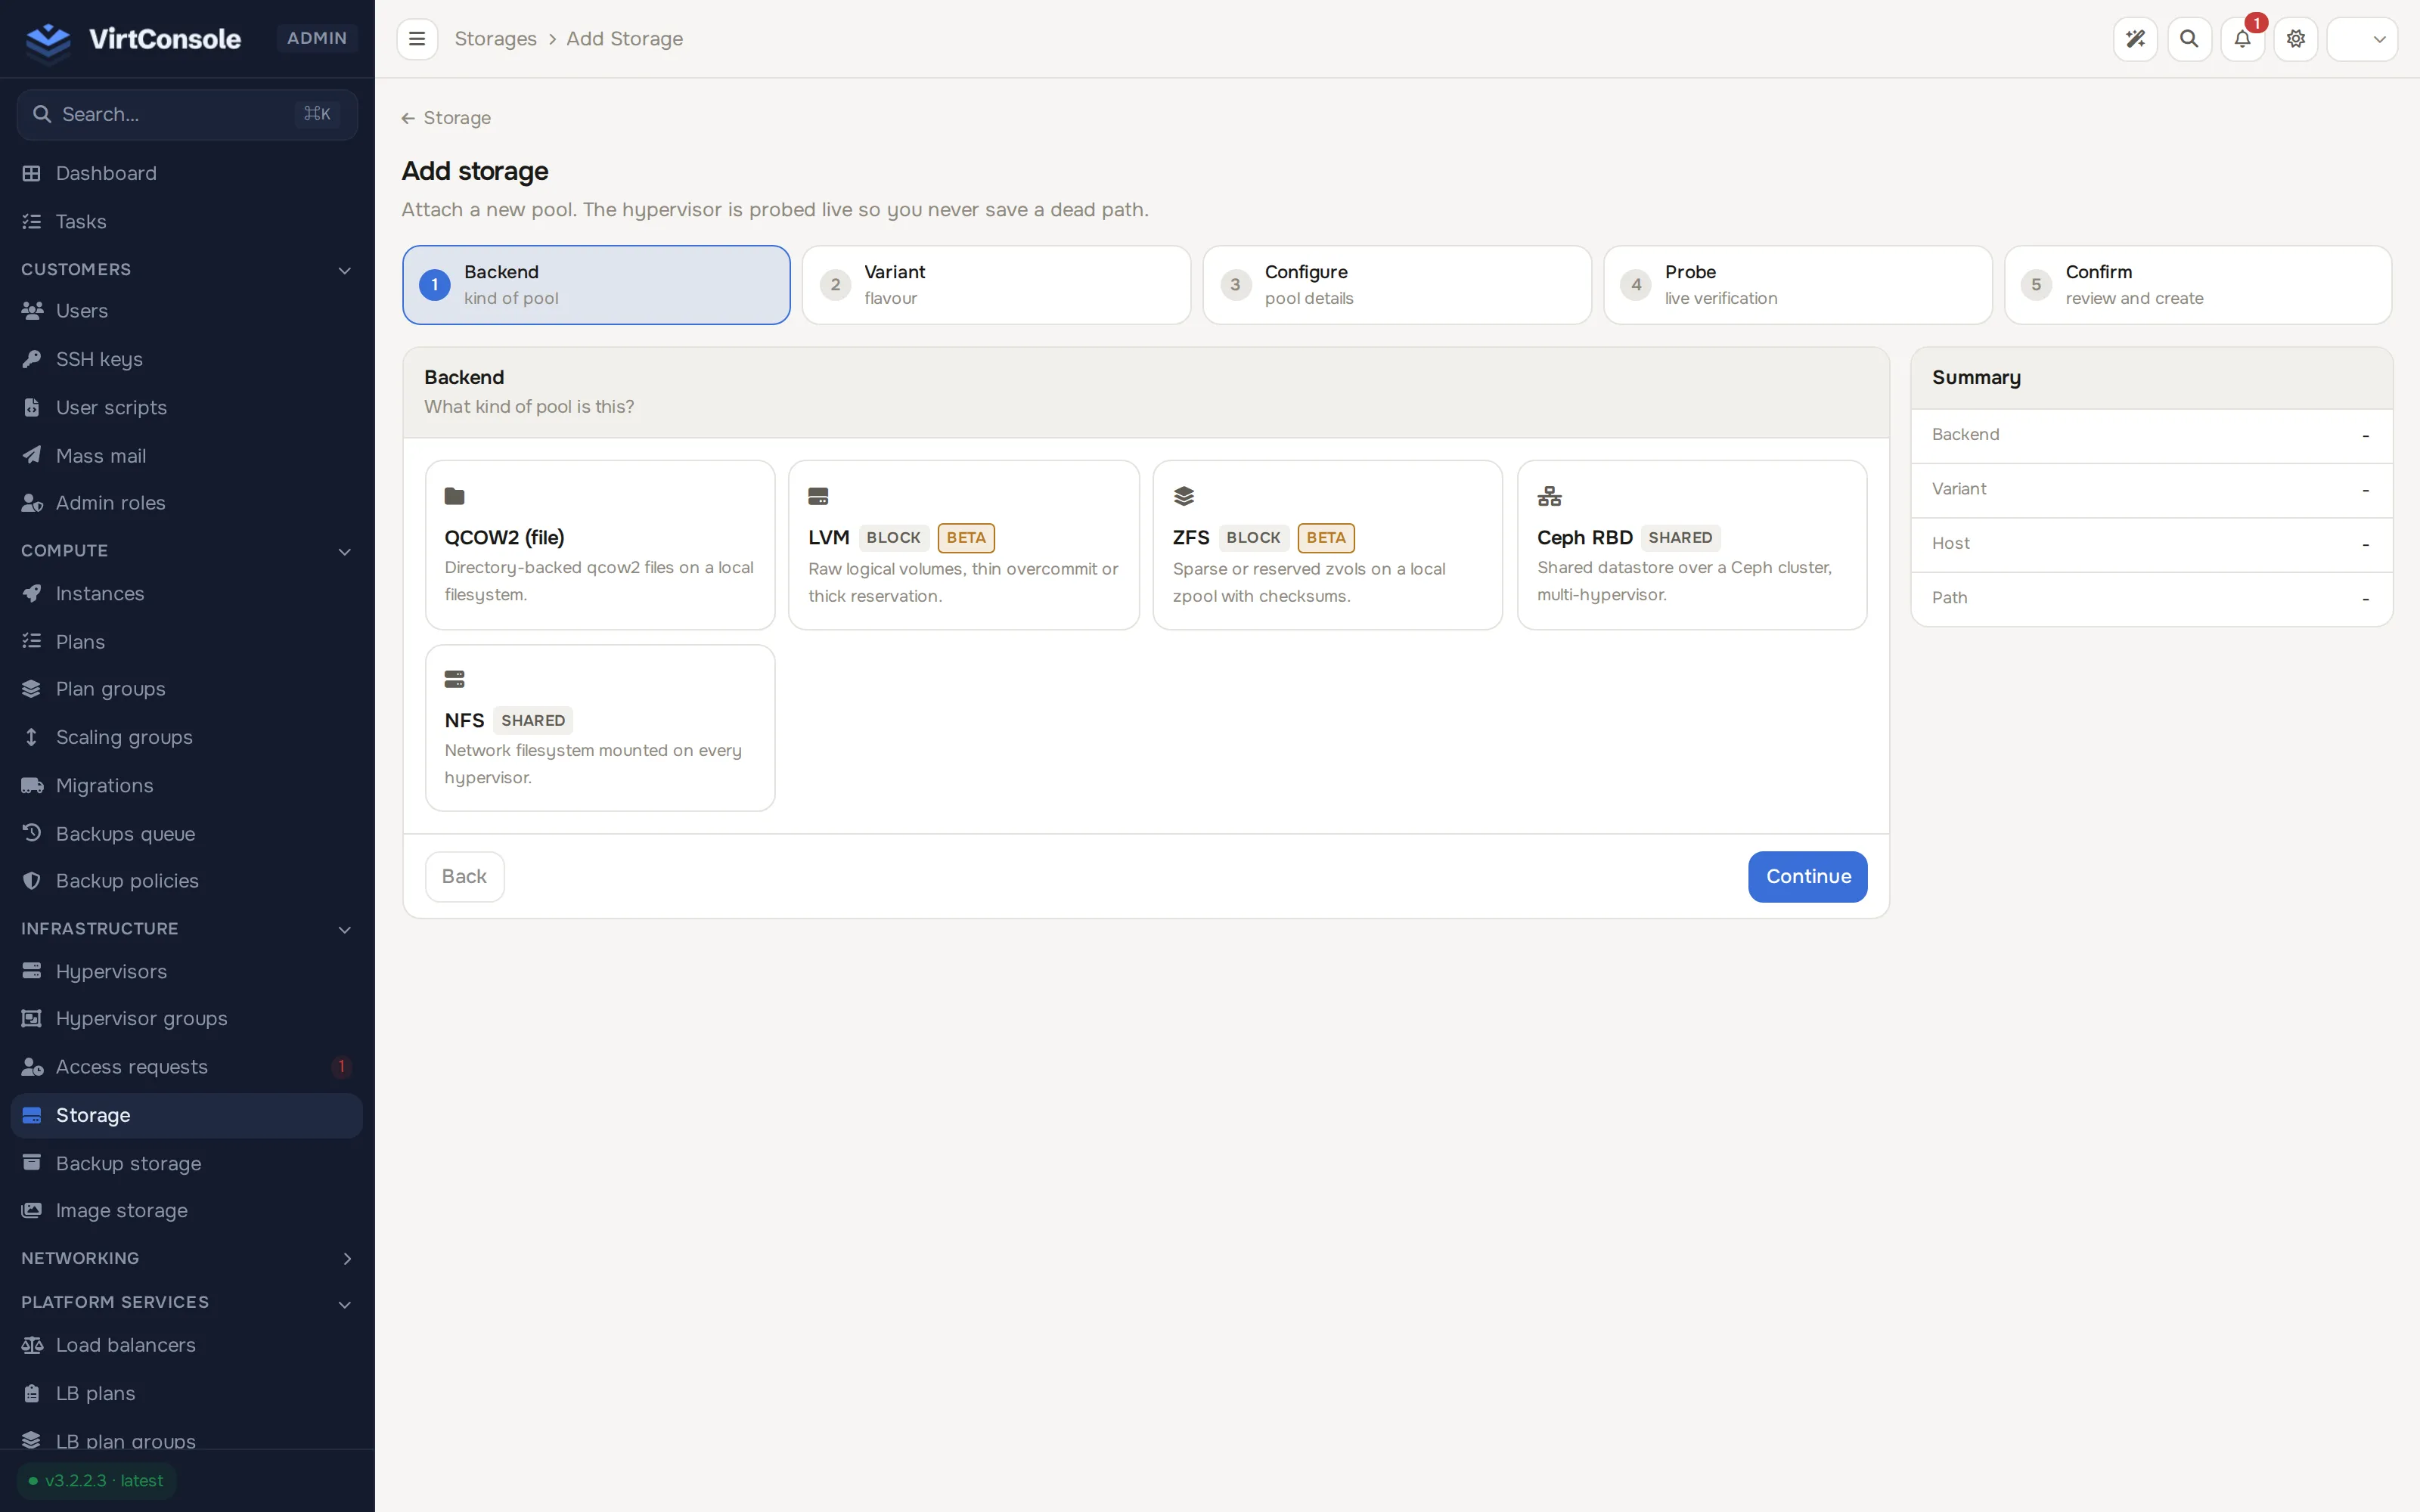Toggle the sidebar hamburger menu
2420x1512 pixels.
pyautogui.click(x=417, y=39)
